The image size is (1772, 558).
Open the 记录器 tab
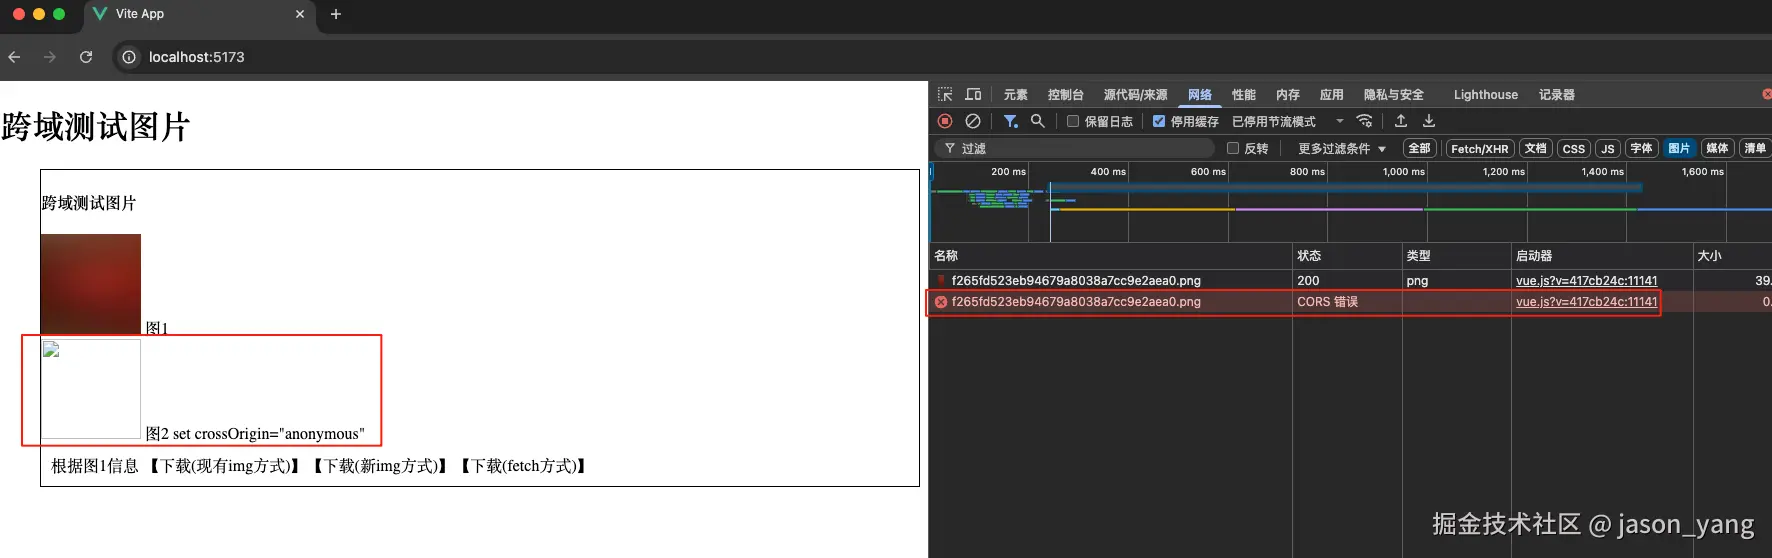click(1557, 95)
